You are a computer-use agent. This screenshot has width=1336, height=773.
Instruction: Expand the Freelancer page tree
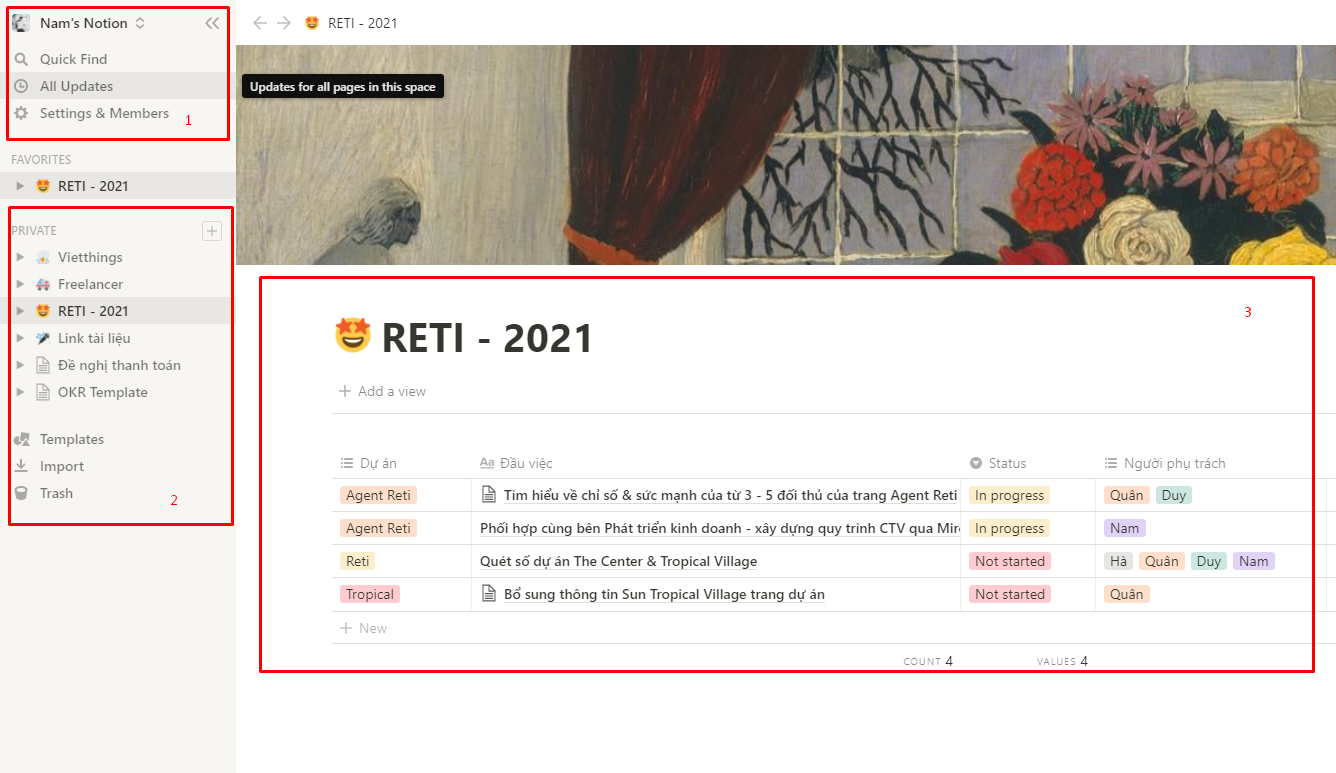click(x=20, y=284)
